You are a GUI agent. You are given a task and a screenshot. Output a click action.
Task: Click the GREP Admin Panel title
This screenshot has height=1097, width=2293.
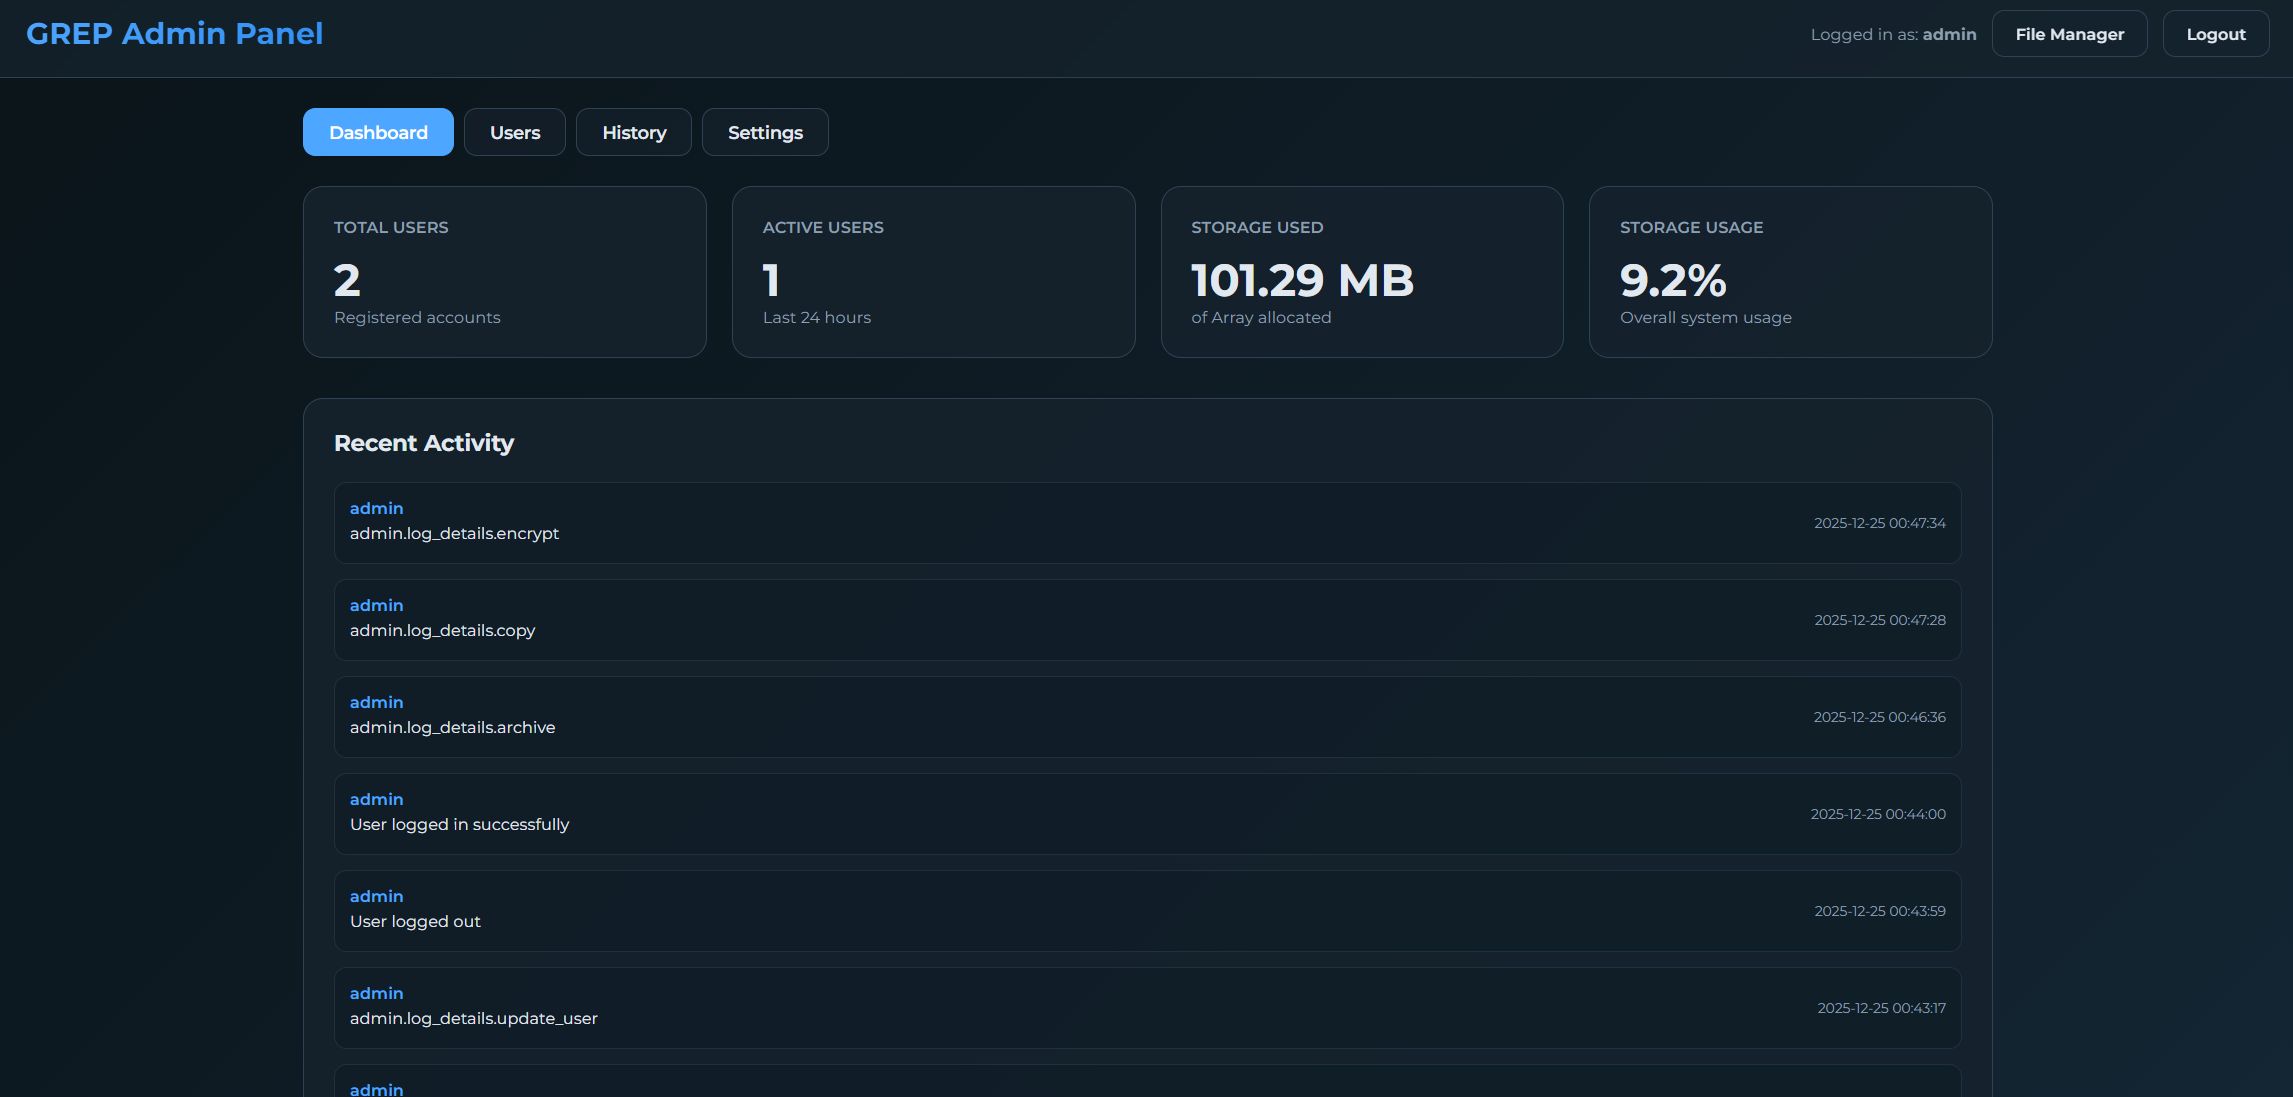174,34
